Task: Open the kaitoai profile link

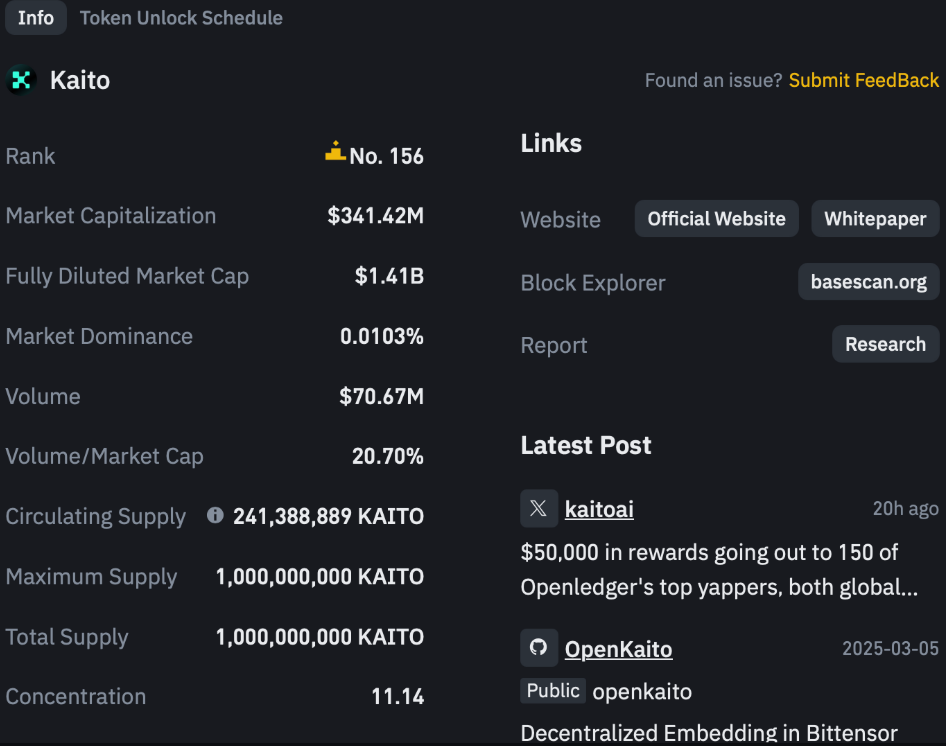Action: coord(599,509)
